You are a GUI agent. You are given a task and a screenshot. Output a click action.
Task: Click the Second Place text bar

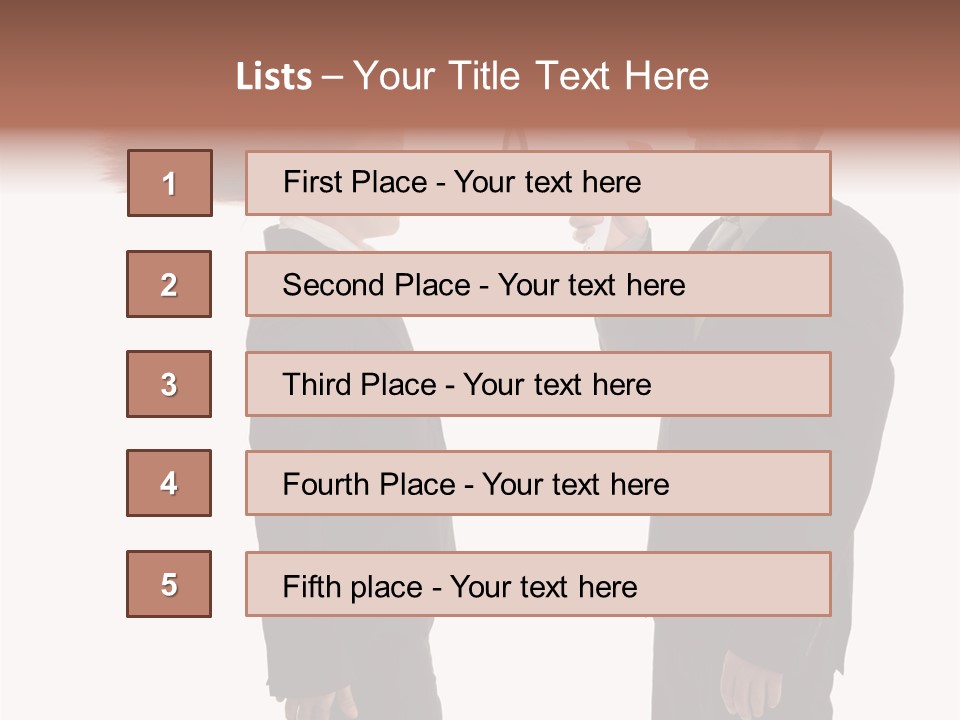(538, 284)
